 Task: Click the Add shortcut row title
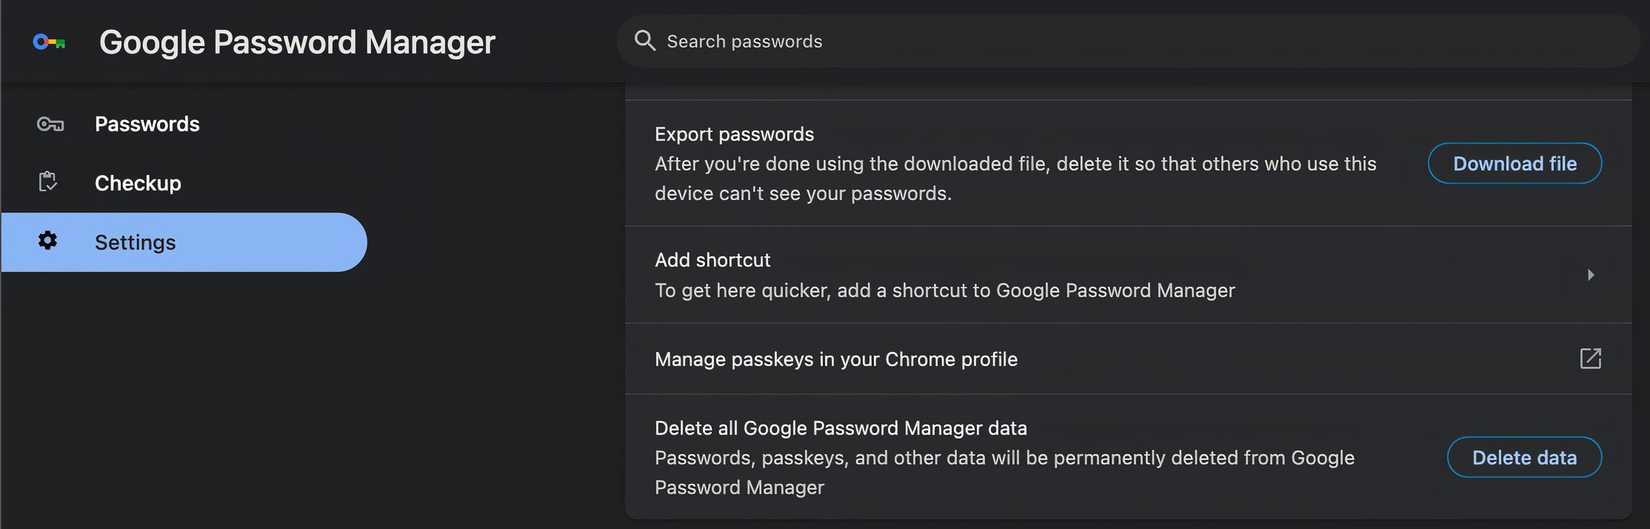coord(712,260)
